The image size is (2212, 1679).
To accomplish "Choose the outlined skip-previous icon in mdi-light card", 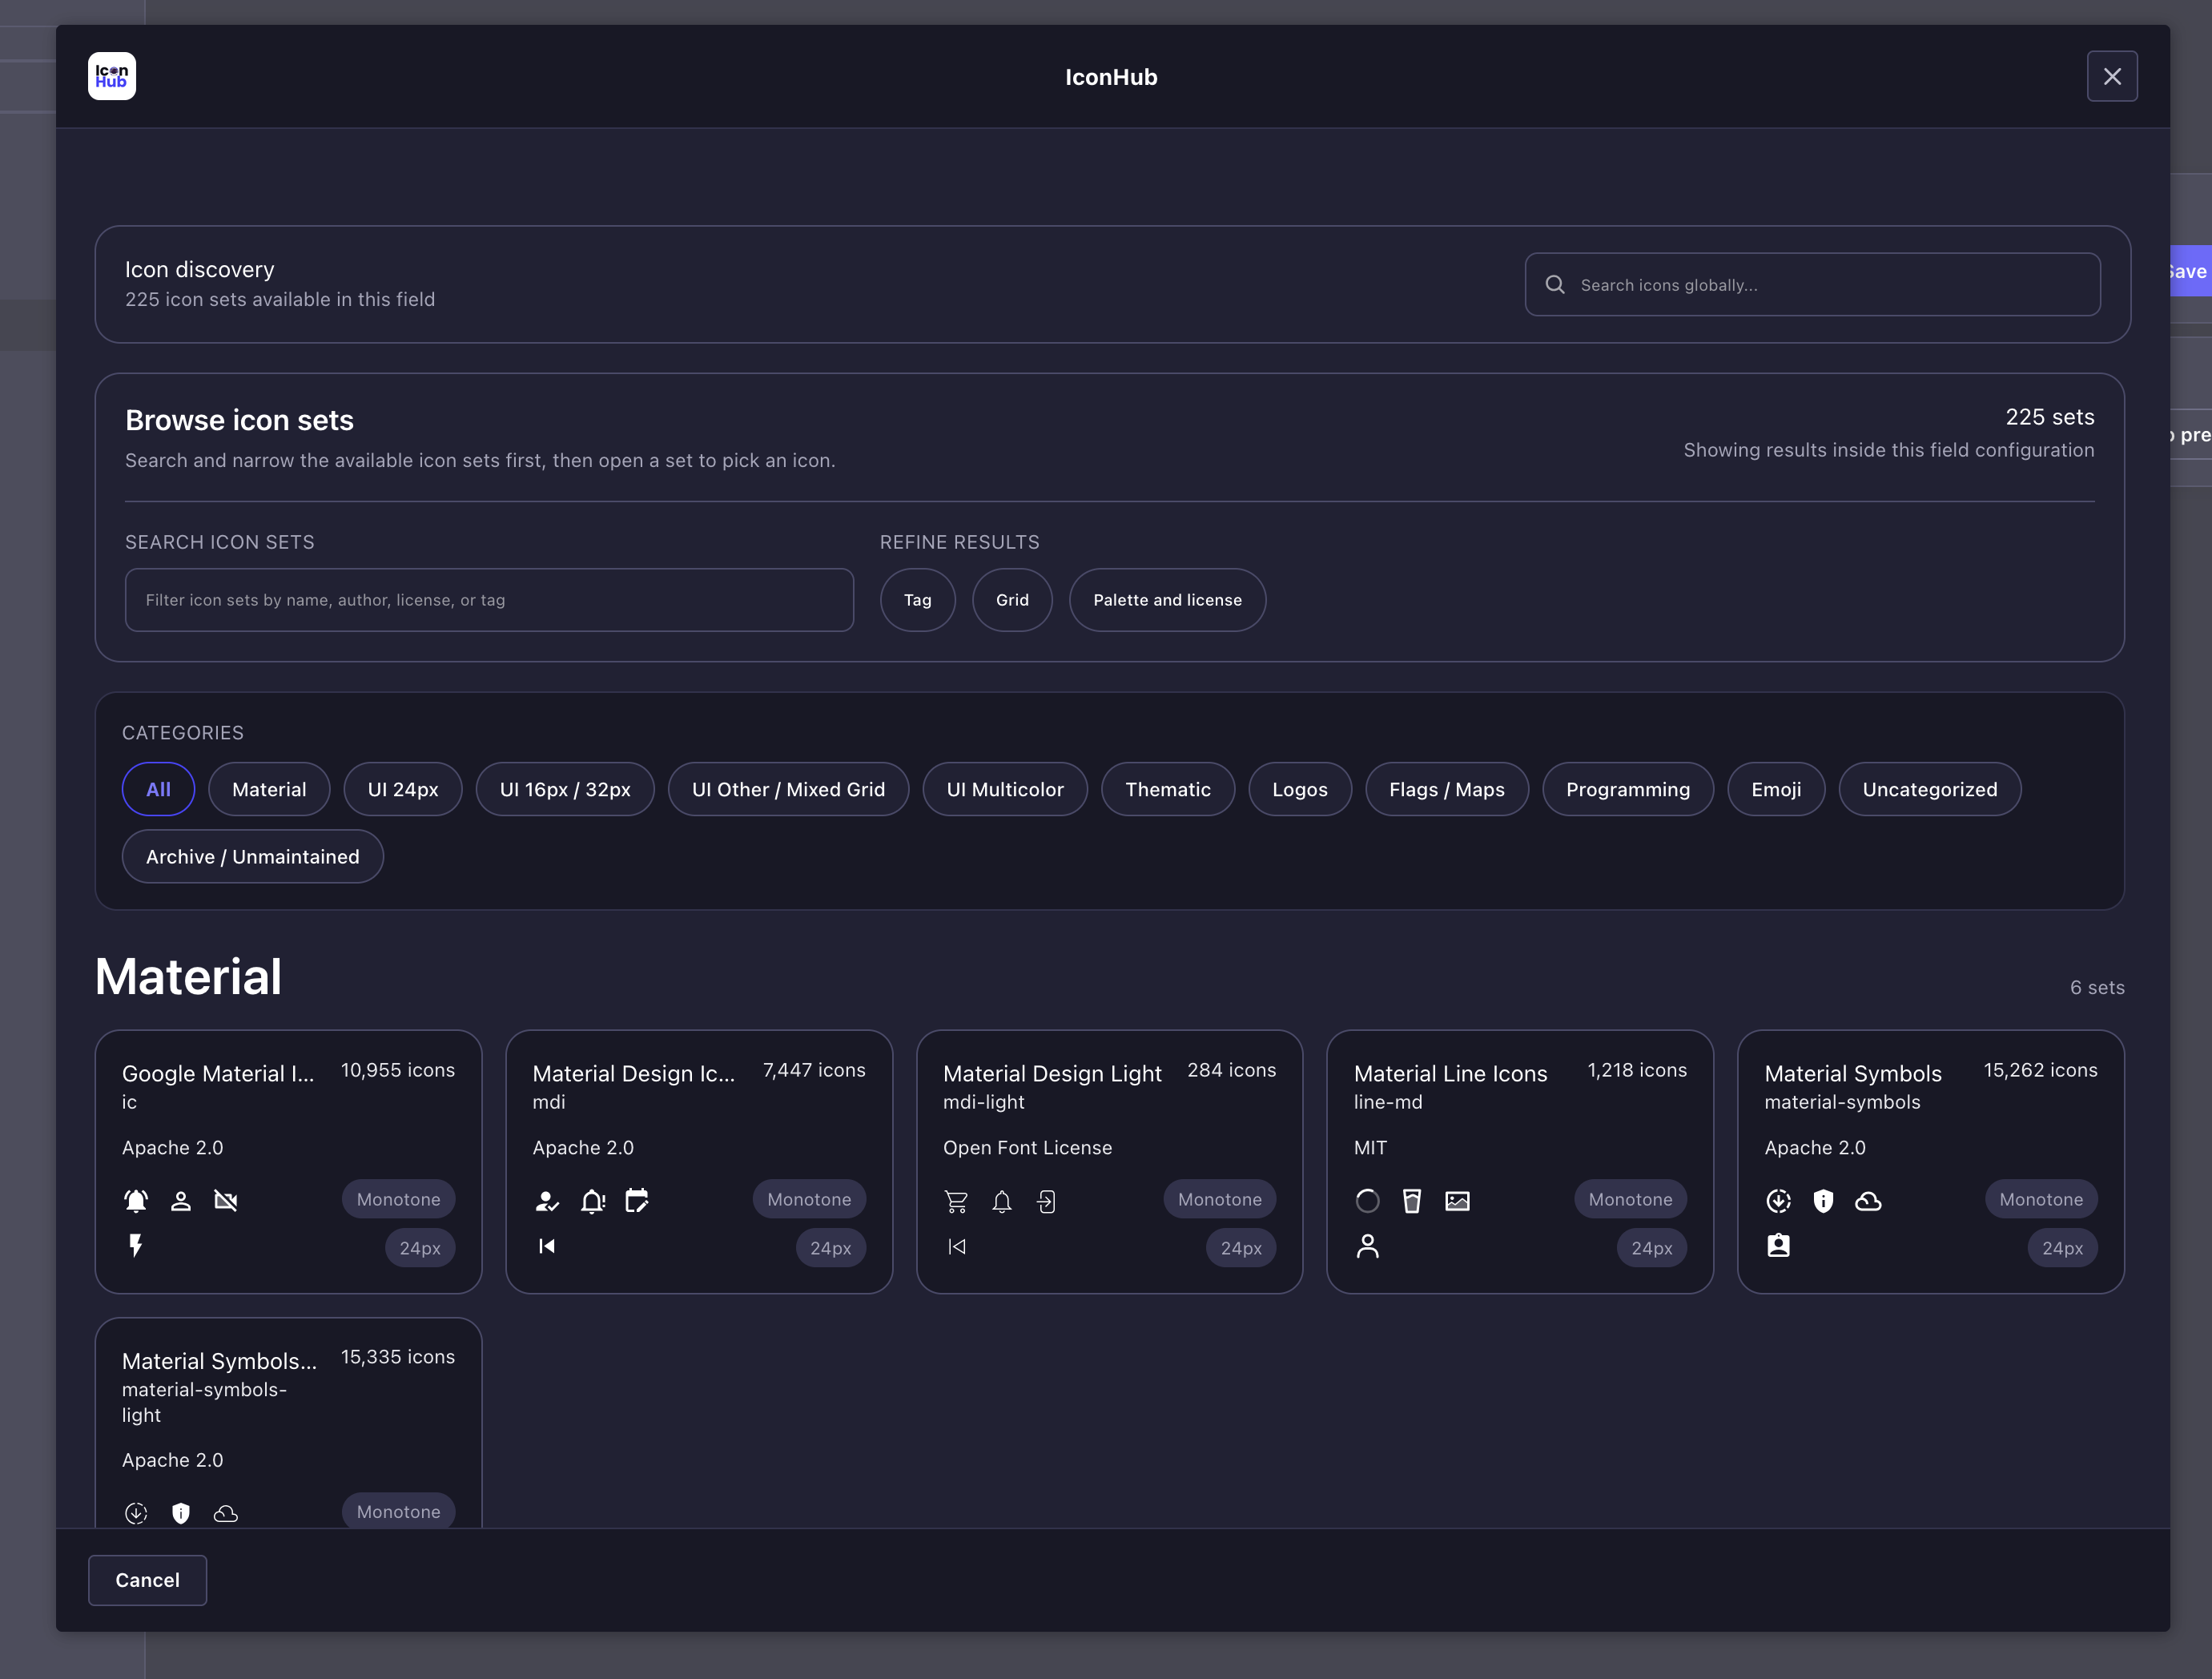I will click(957, 1246).
